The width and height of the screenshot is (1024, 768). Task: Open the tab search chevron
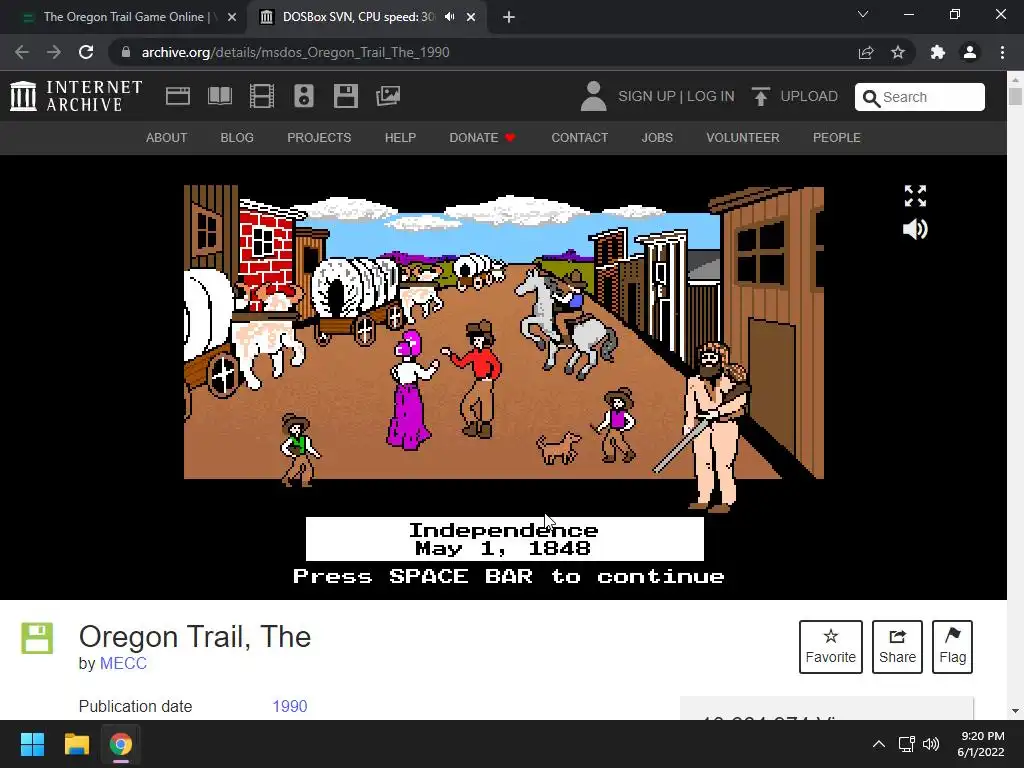coord(863,14)
